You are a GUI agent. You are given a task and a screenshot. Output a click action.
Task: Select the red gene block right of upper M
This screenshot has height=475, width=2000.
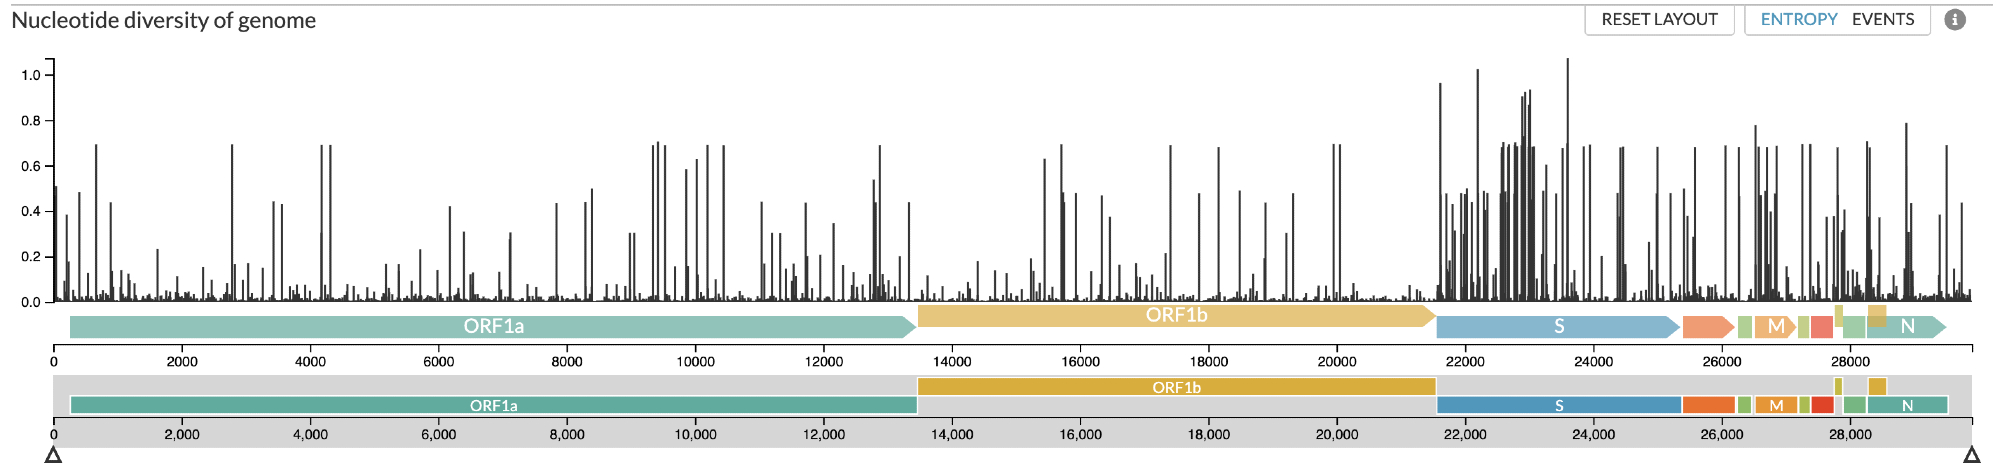tap(1821, 327)
